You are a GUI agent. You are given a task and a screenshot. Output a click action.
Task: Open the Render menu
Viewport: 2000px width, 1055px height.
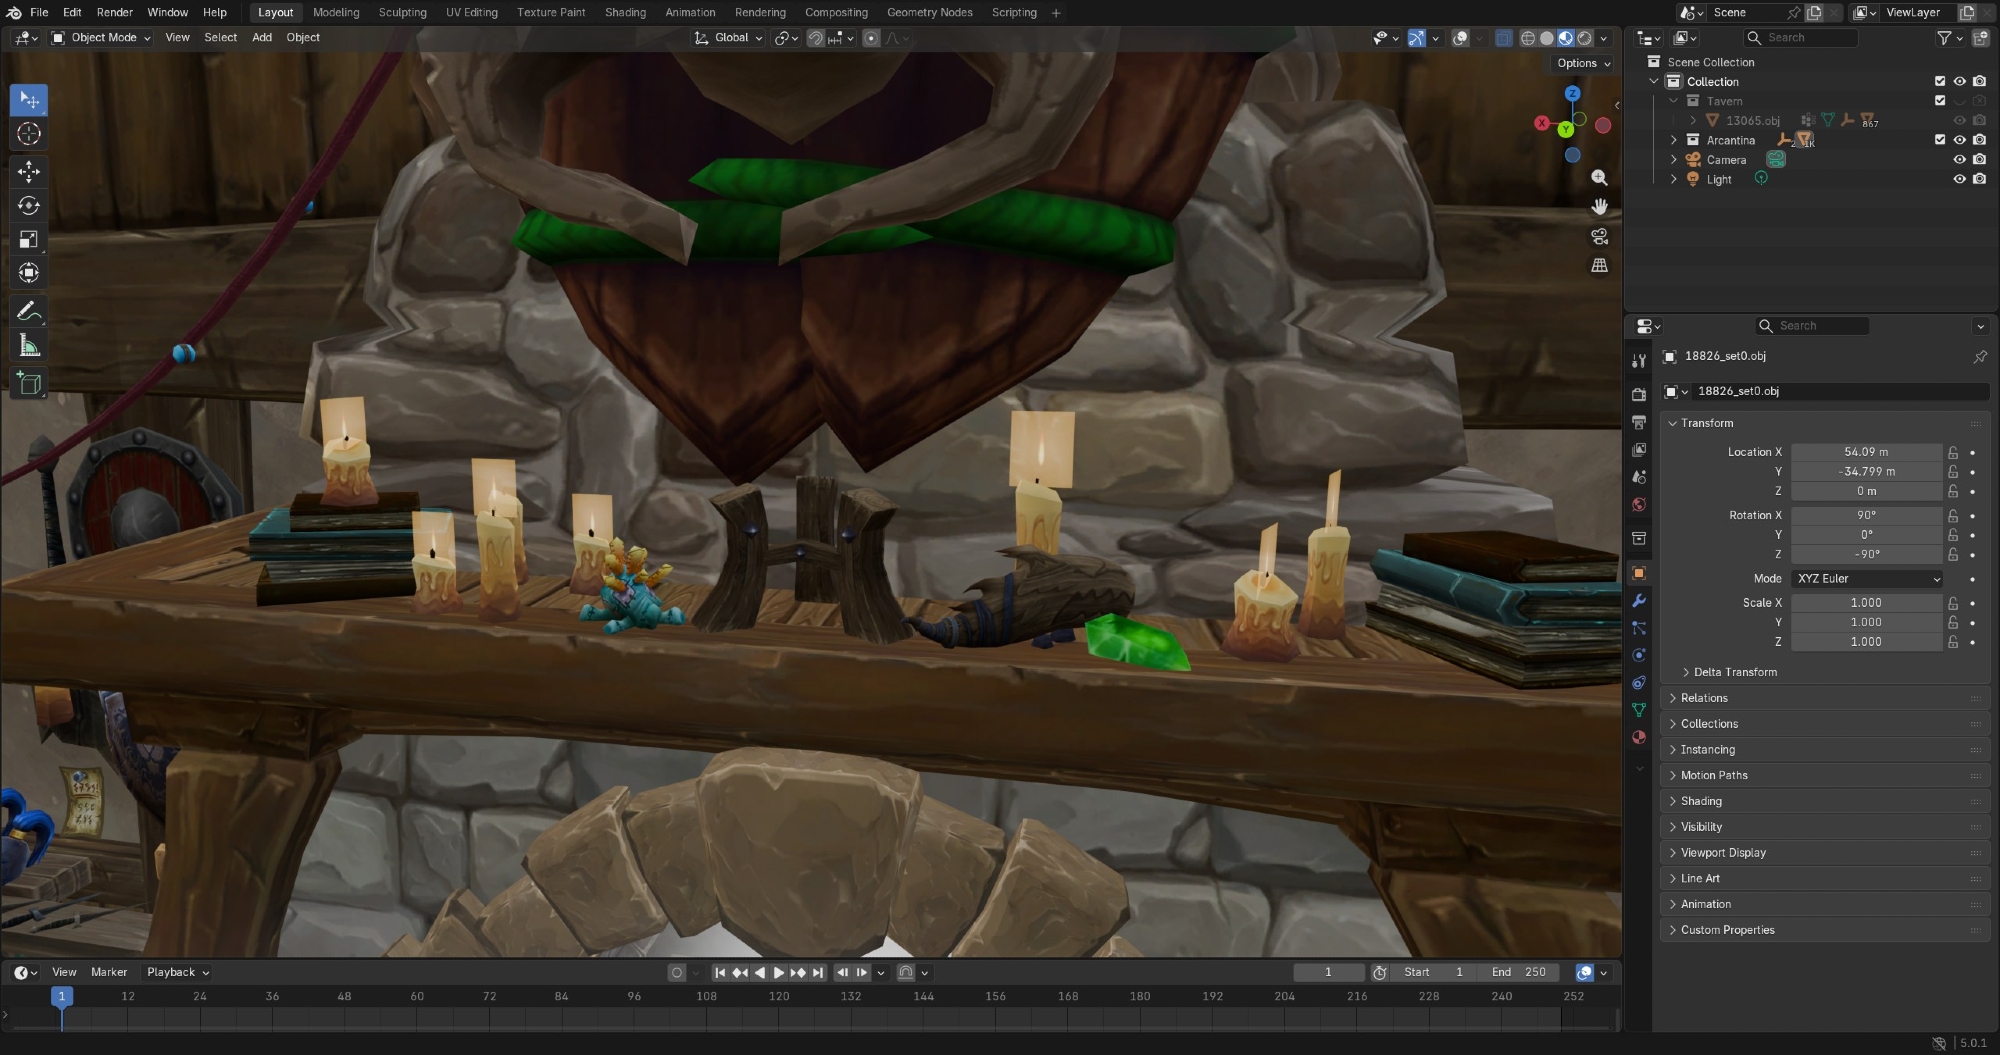point(114,13)
